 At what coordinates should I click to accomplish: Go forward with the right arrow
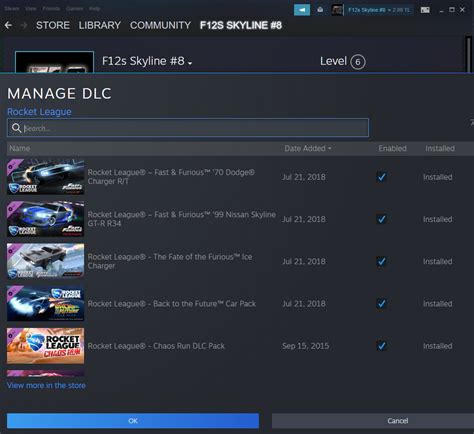[24, 25]
